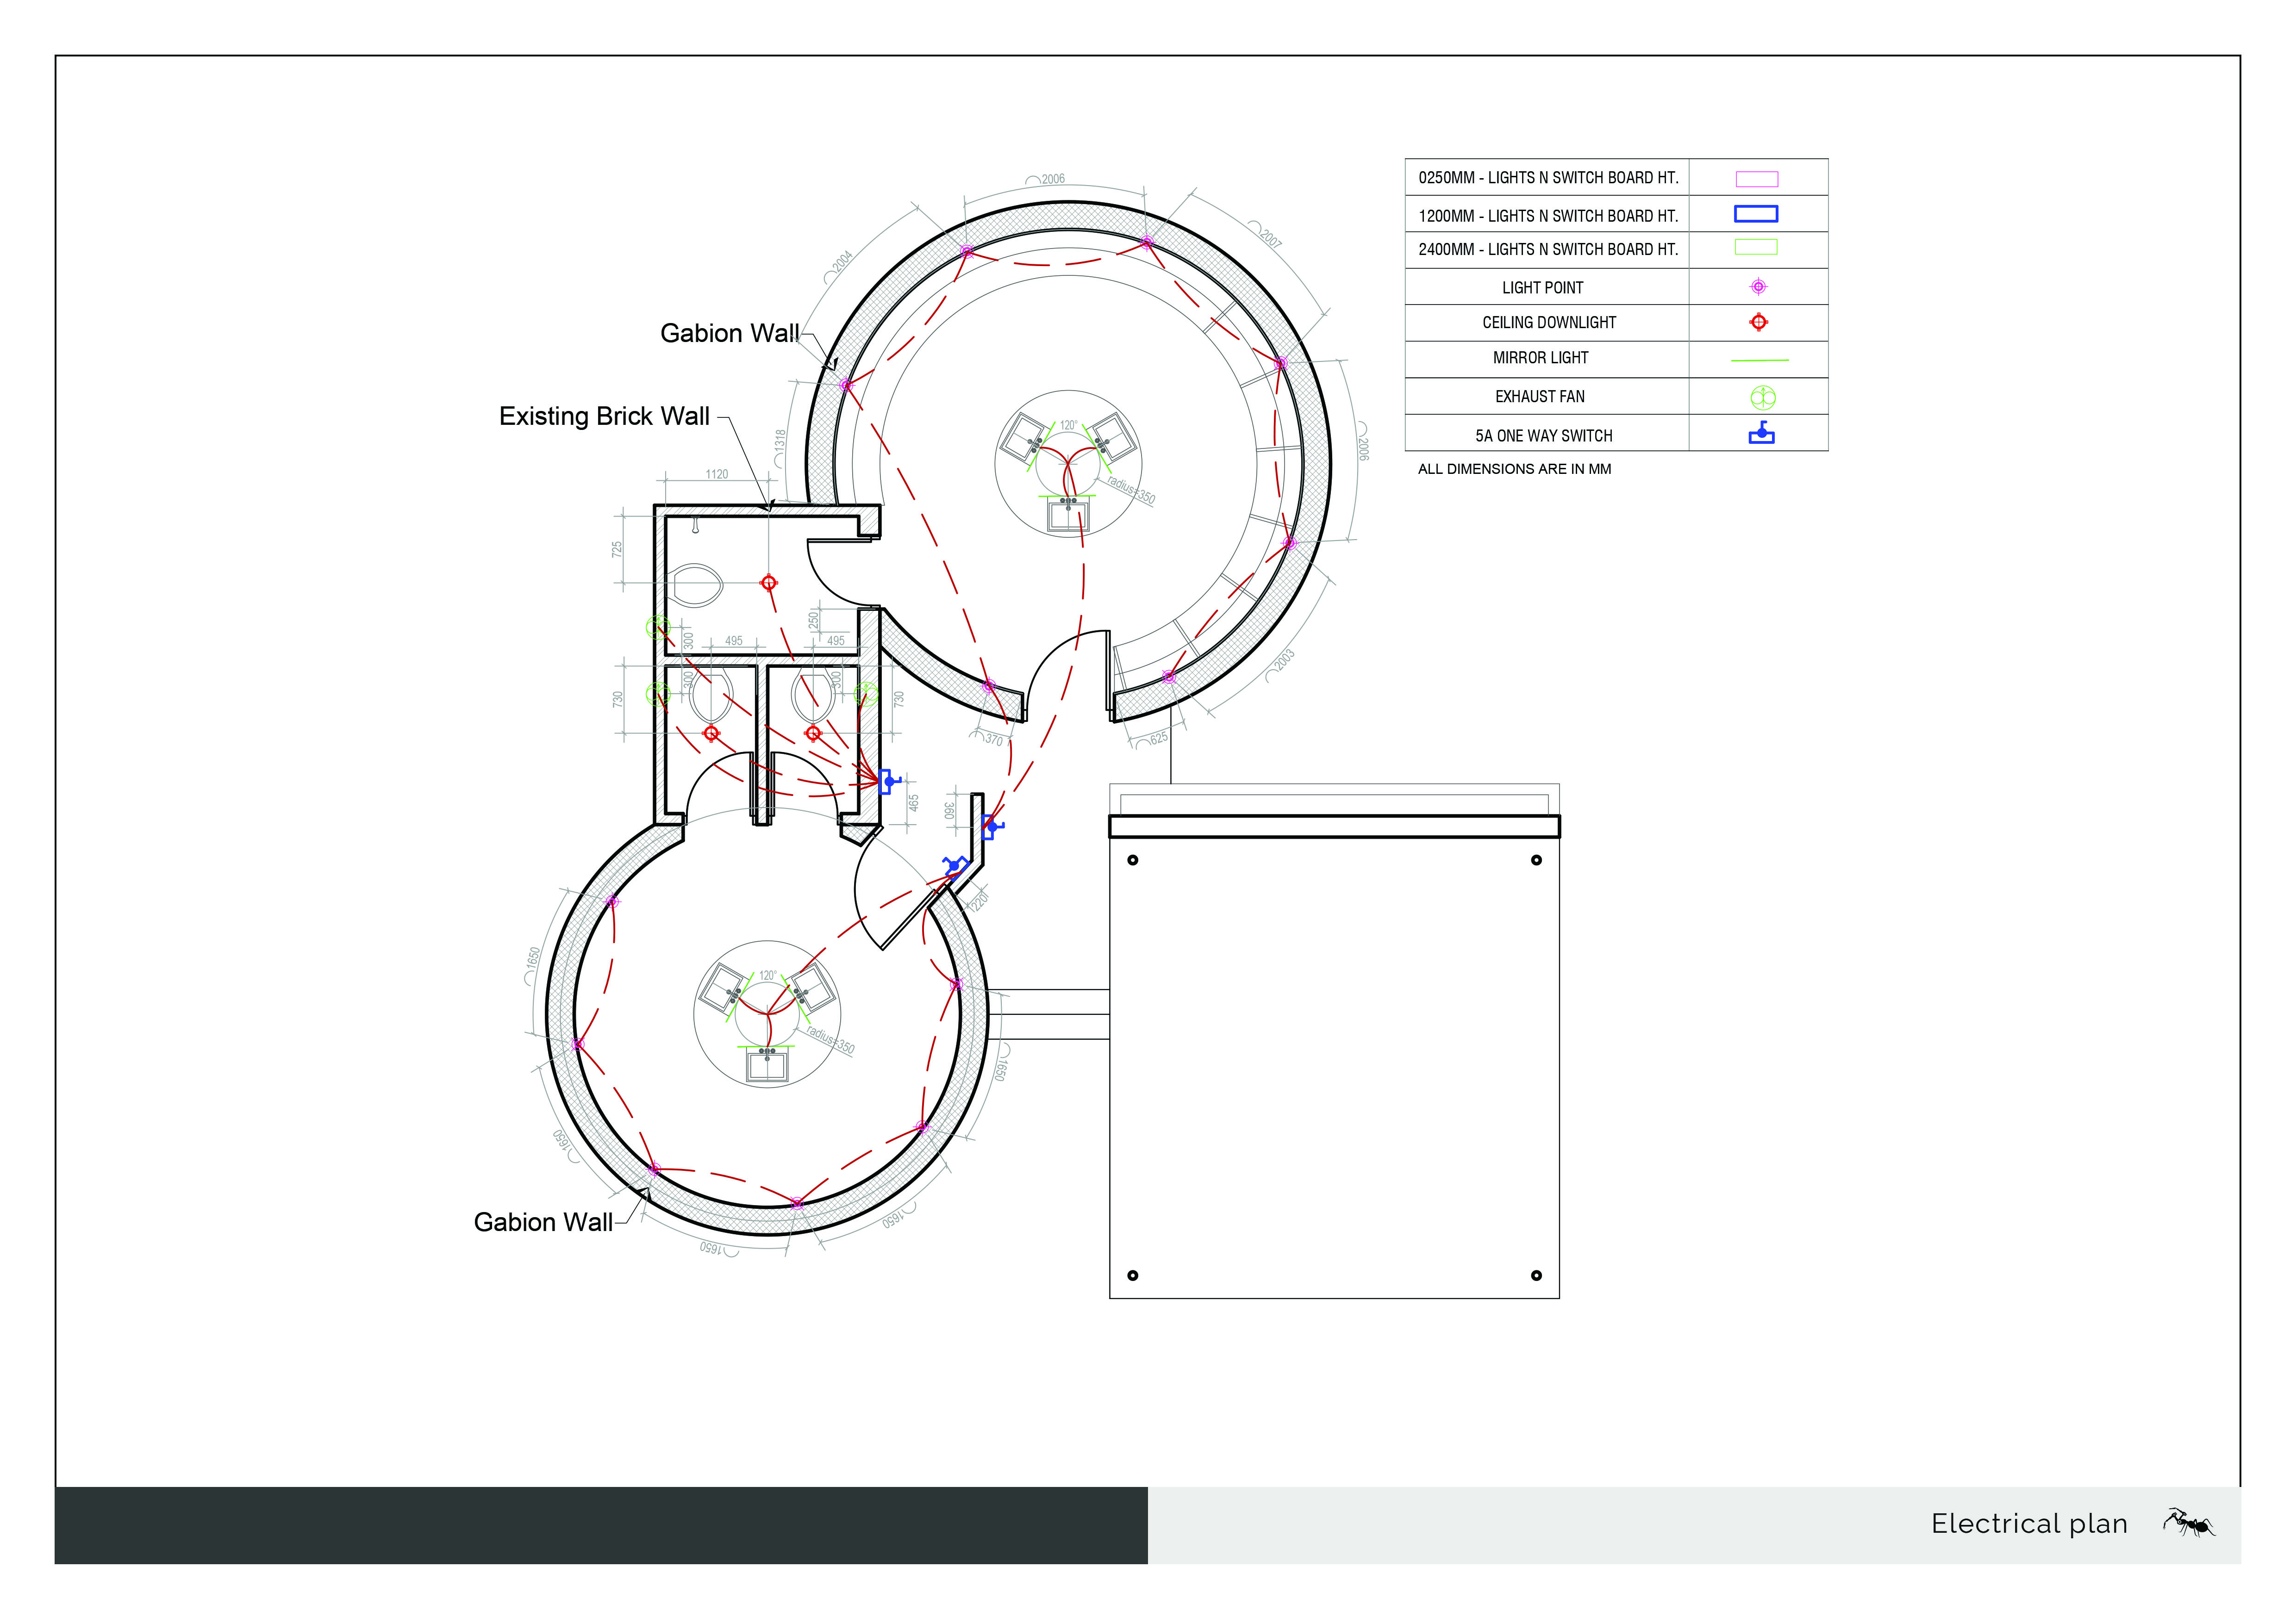Click the ceiling downlight beside the 725 dimension

coord(768,583)
